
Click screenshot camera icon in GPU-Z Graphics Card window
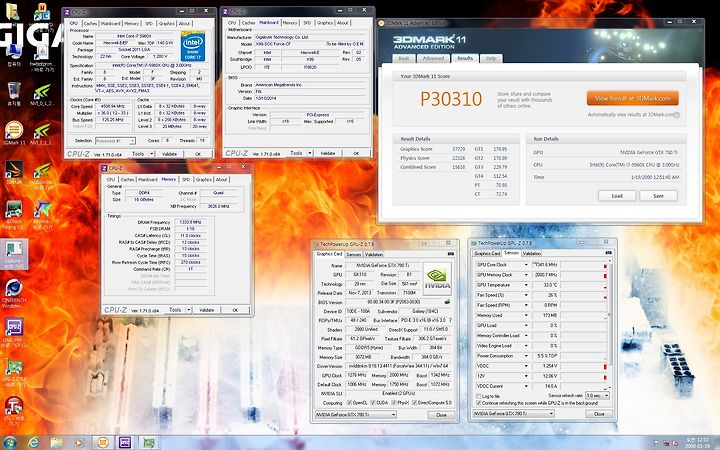point(451,253)
